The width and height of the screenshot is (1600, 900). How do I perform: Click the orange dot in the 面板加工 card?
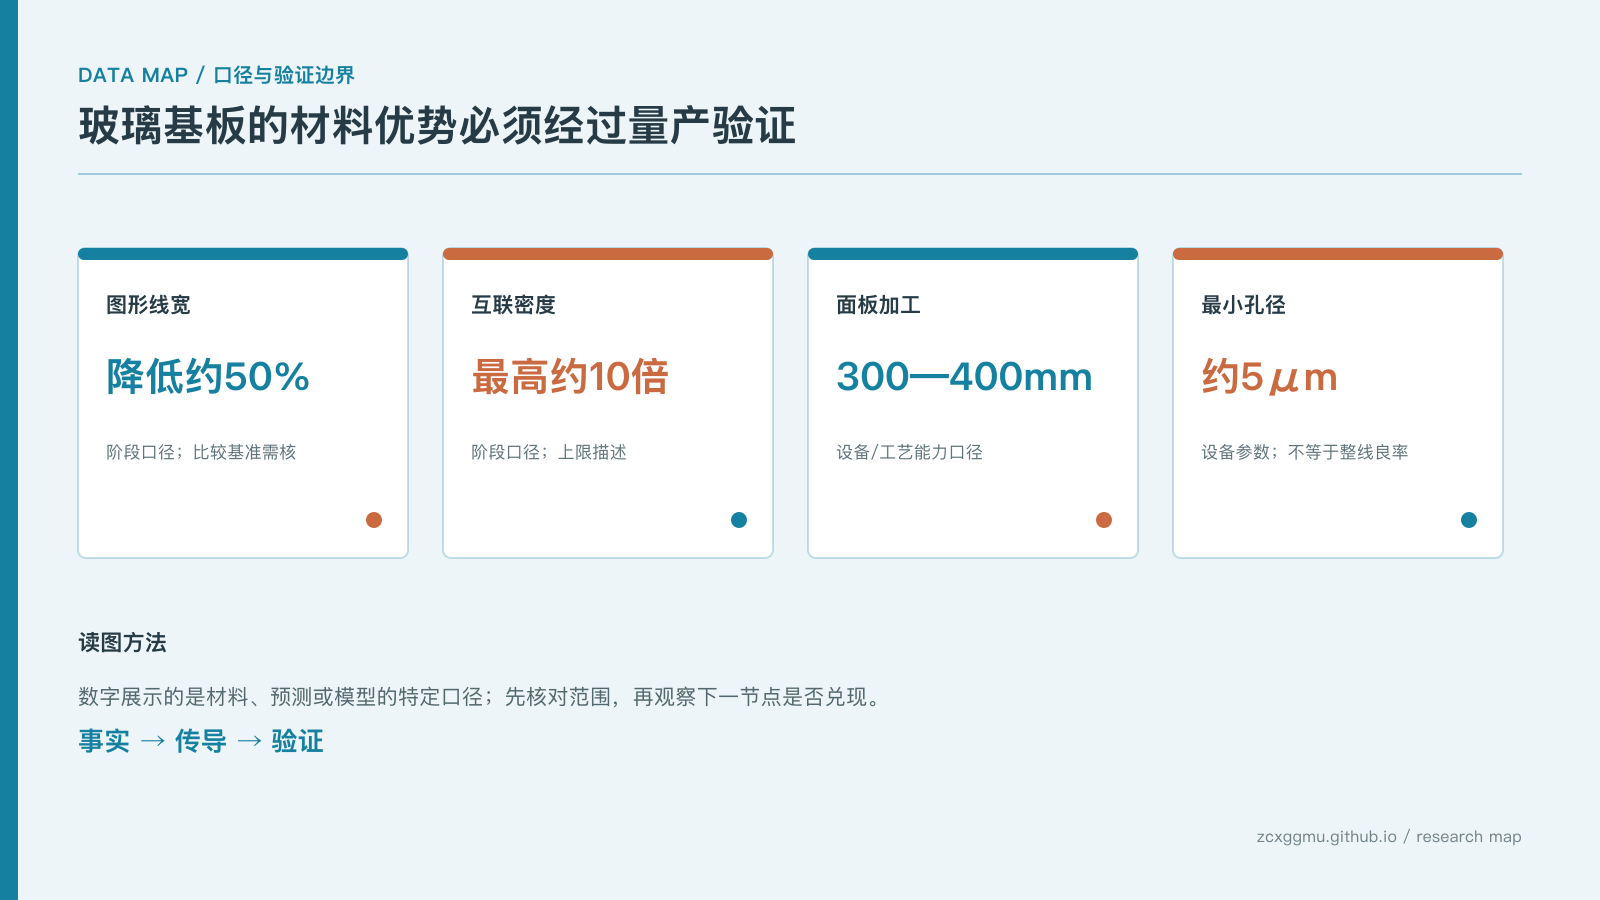point(1104,520)
